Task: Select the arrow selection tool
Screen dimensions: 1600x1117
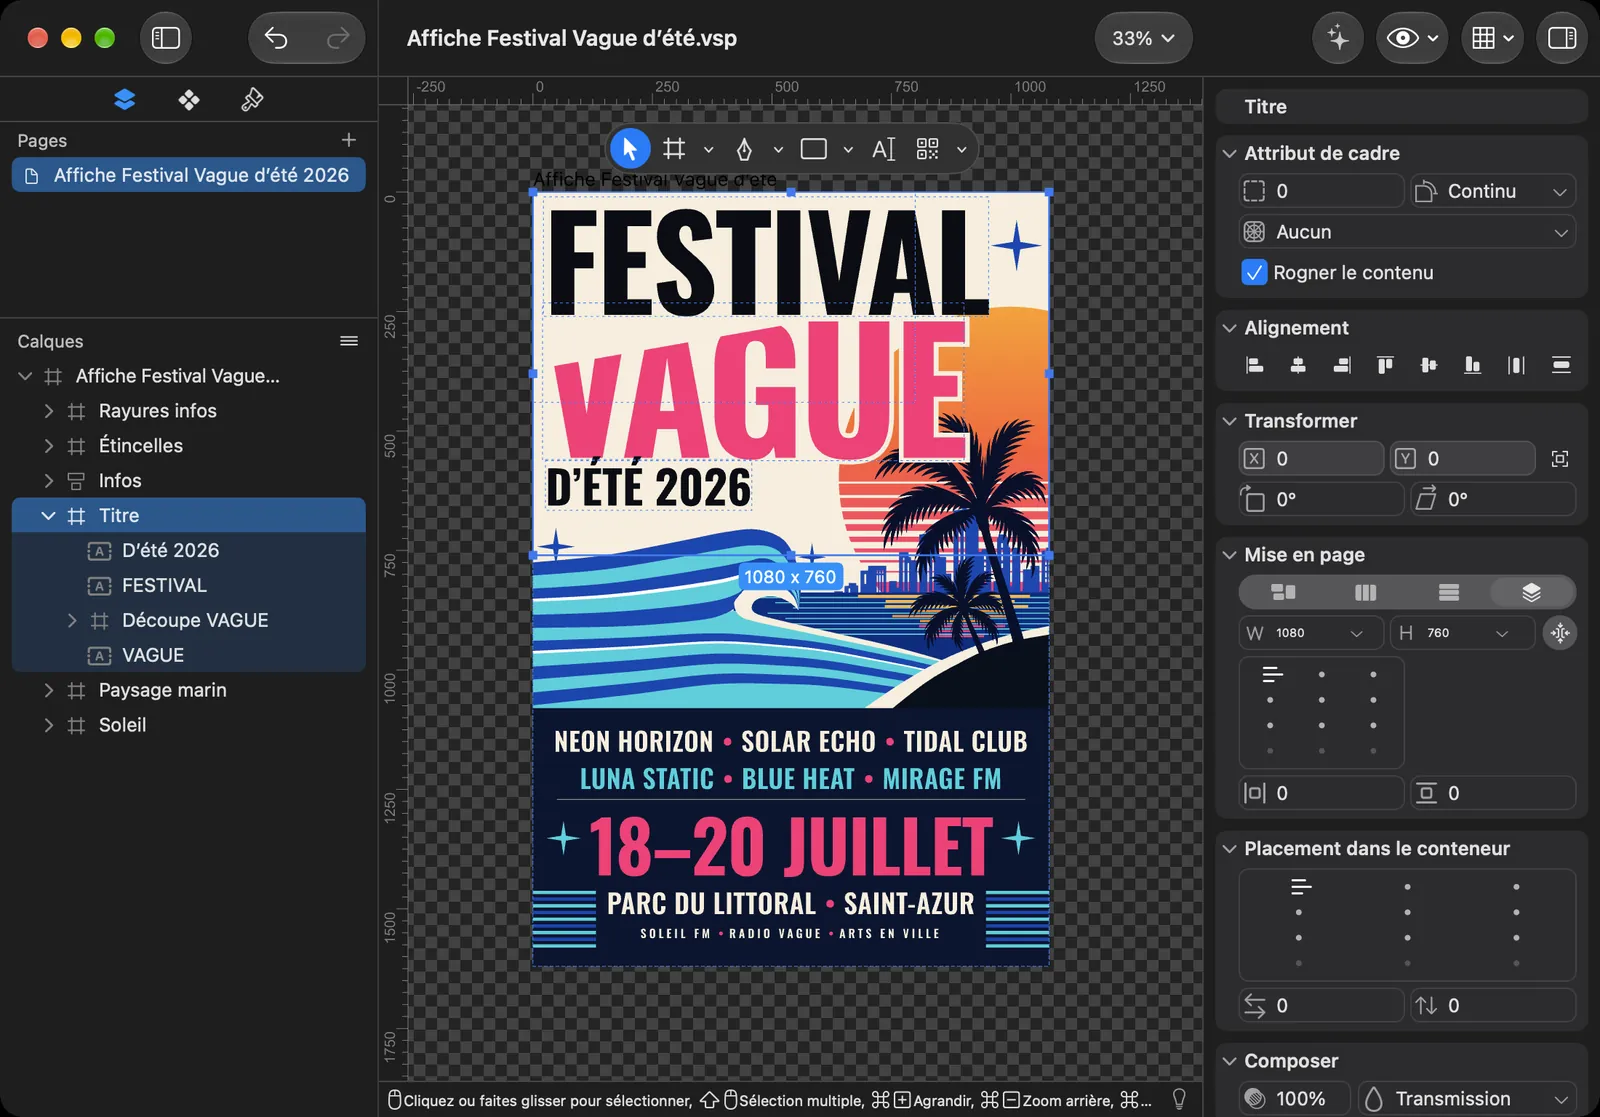Action: tap(630, 149)
